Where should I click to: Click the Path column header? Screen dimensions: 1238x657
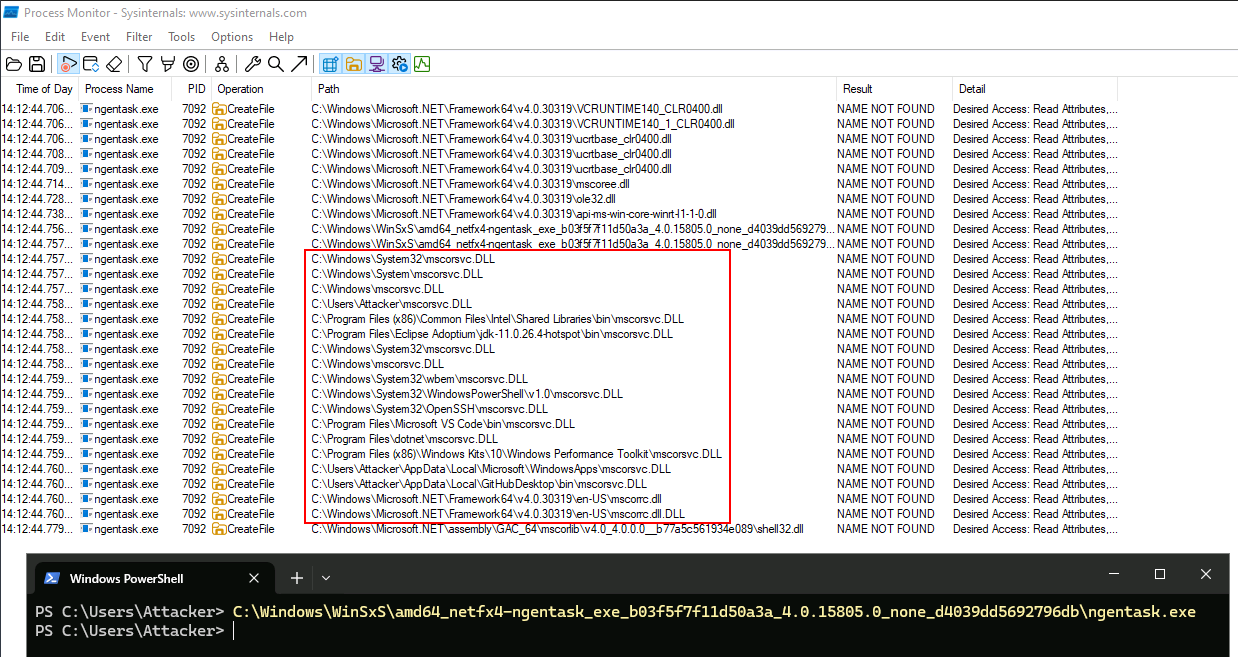coord(573,89)
